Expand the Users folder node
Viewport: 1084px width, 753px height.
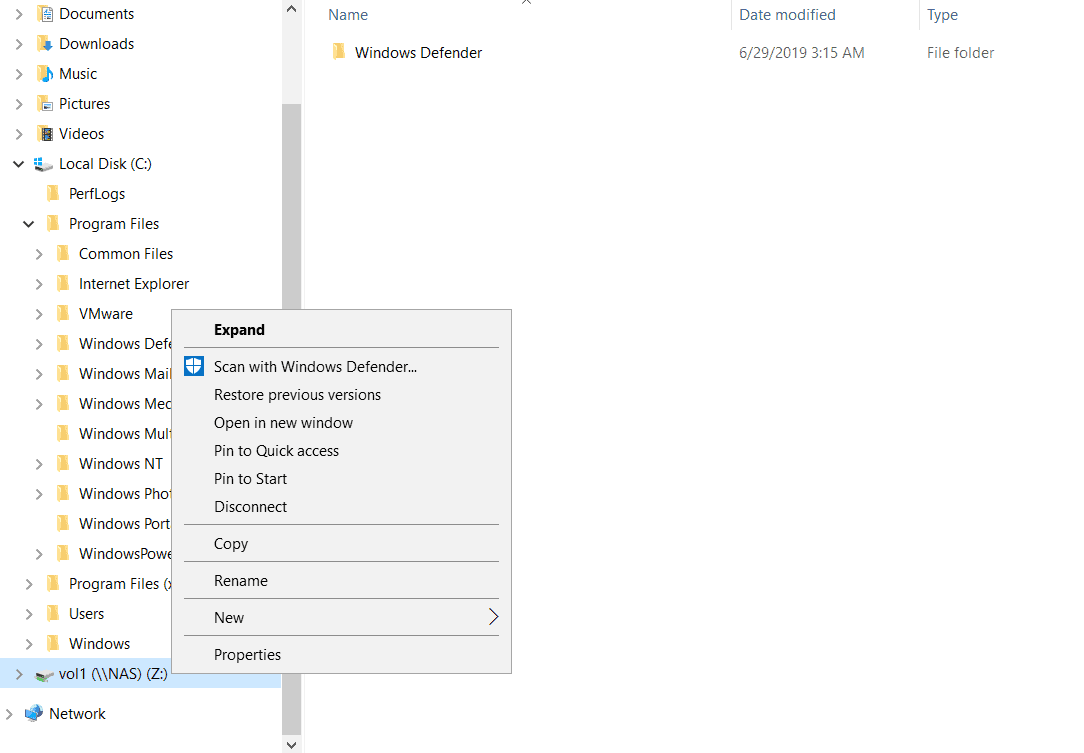click(29, 614)
